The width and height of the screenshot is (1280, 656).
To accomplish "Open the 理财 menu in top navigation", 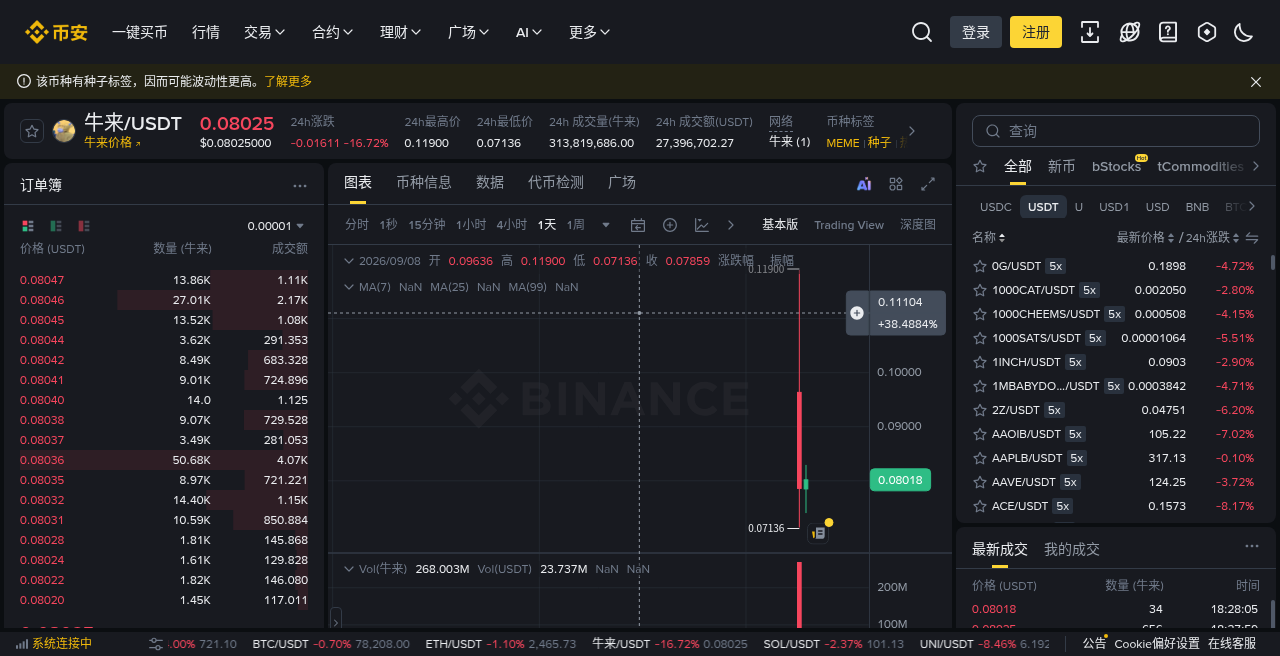I will point(401,32).
